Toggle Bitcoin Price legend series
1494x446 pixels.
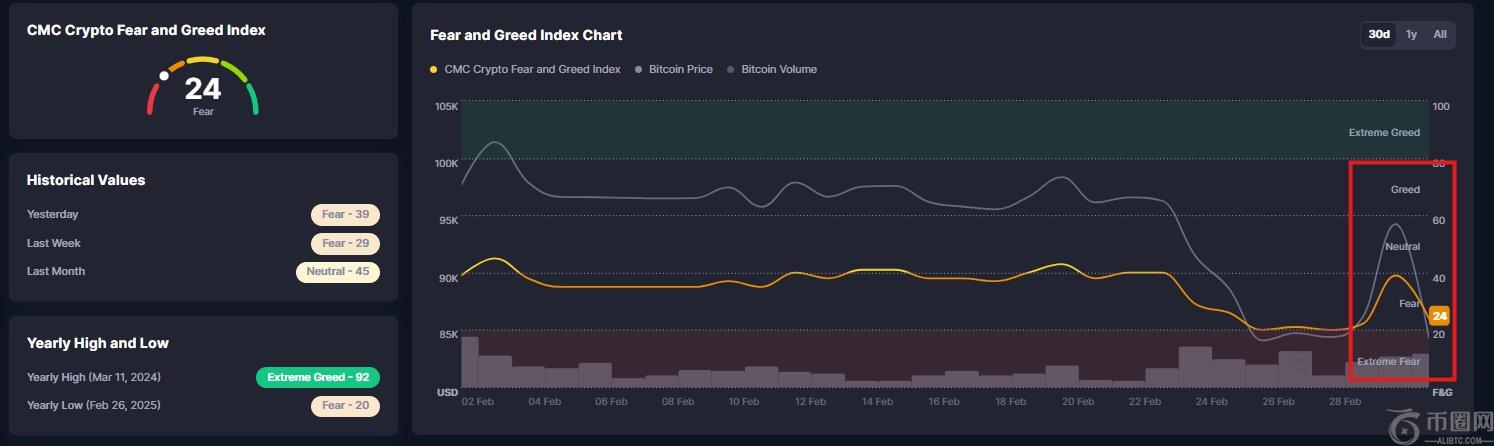click(x=680, y=70)
